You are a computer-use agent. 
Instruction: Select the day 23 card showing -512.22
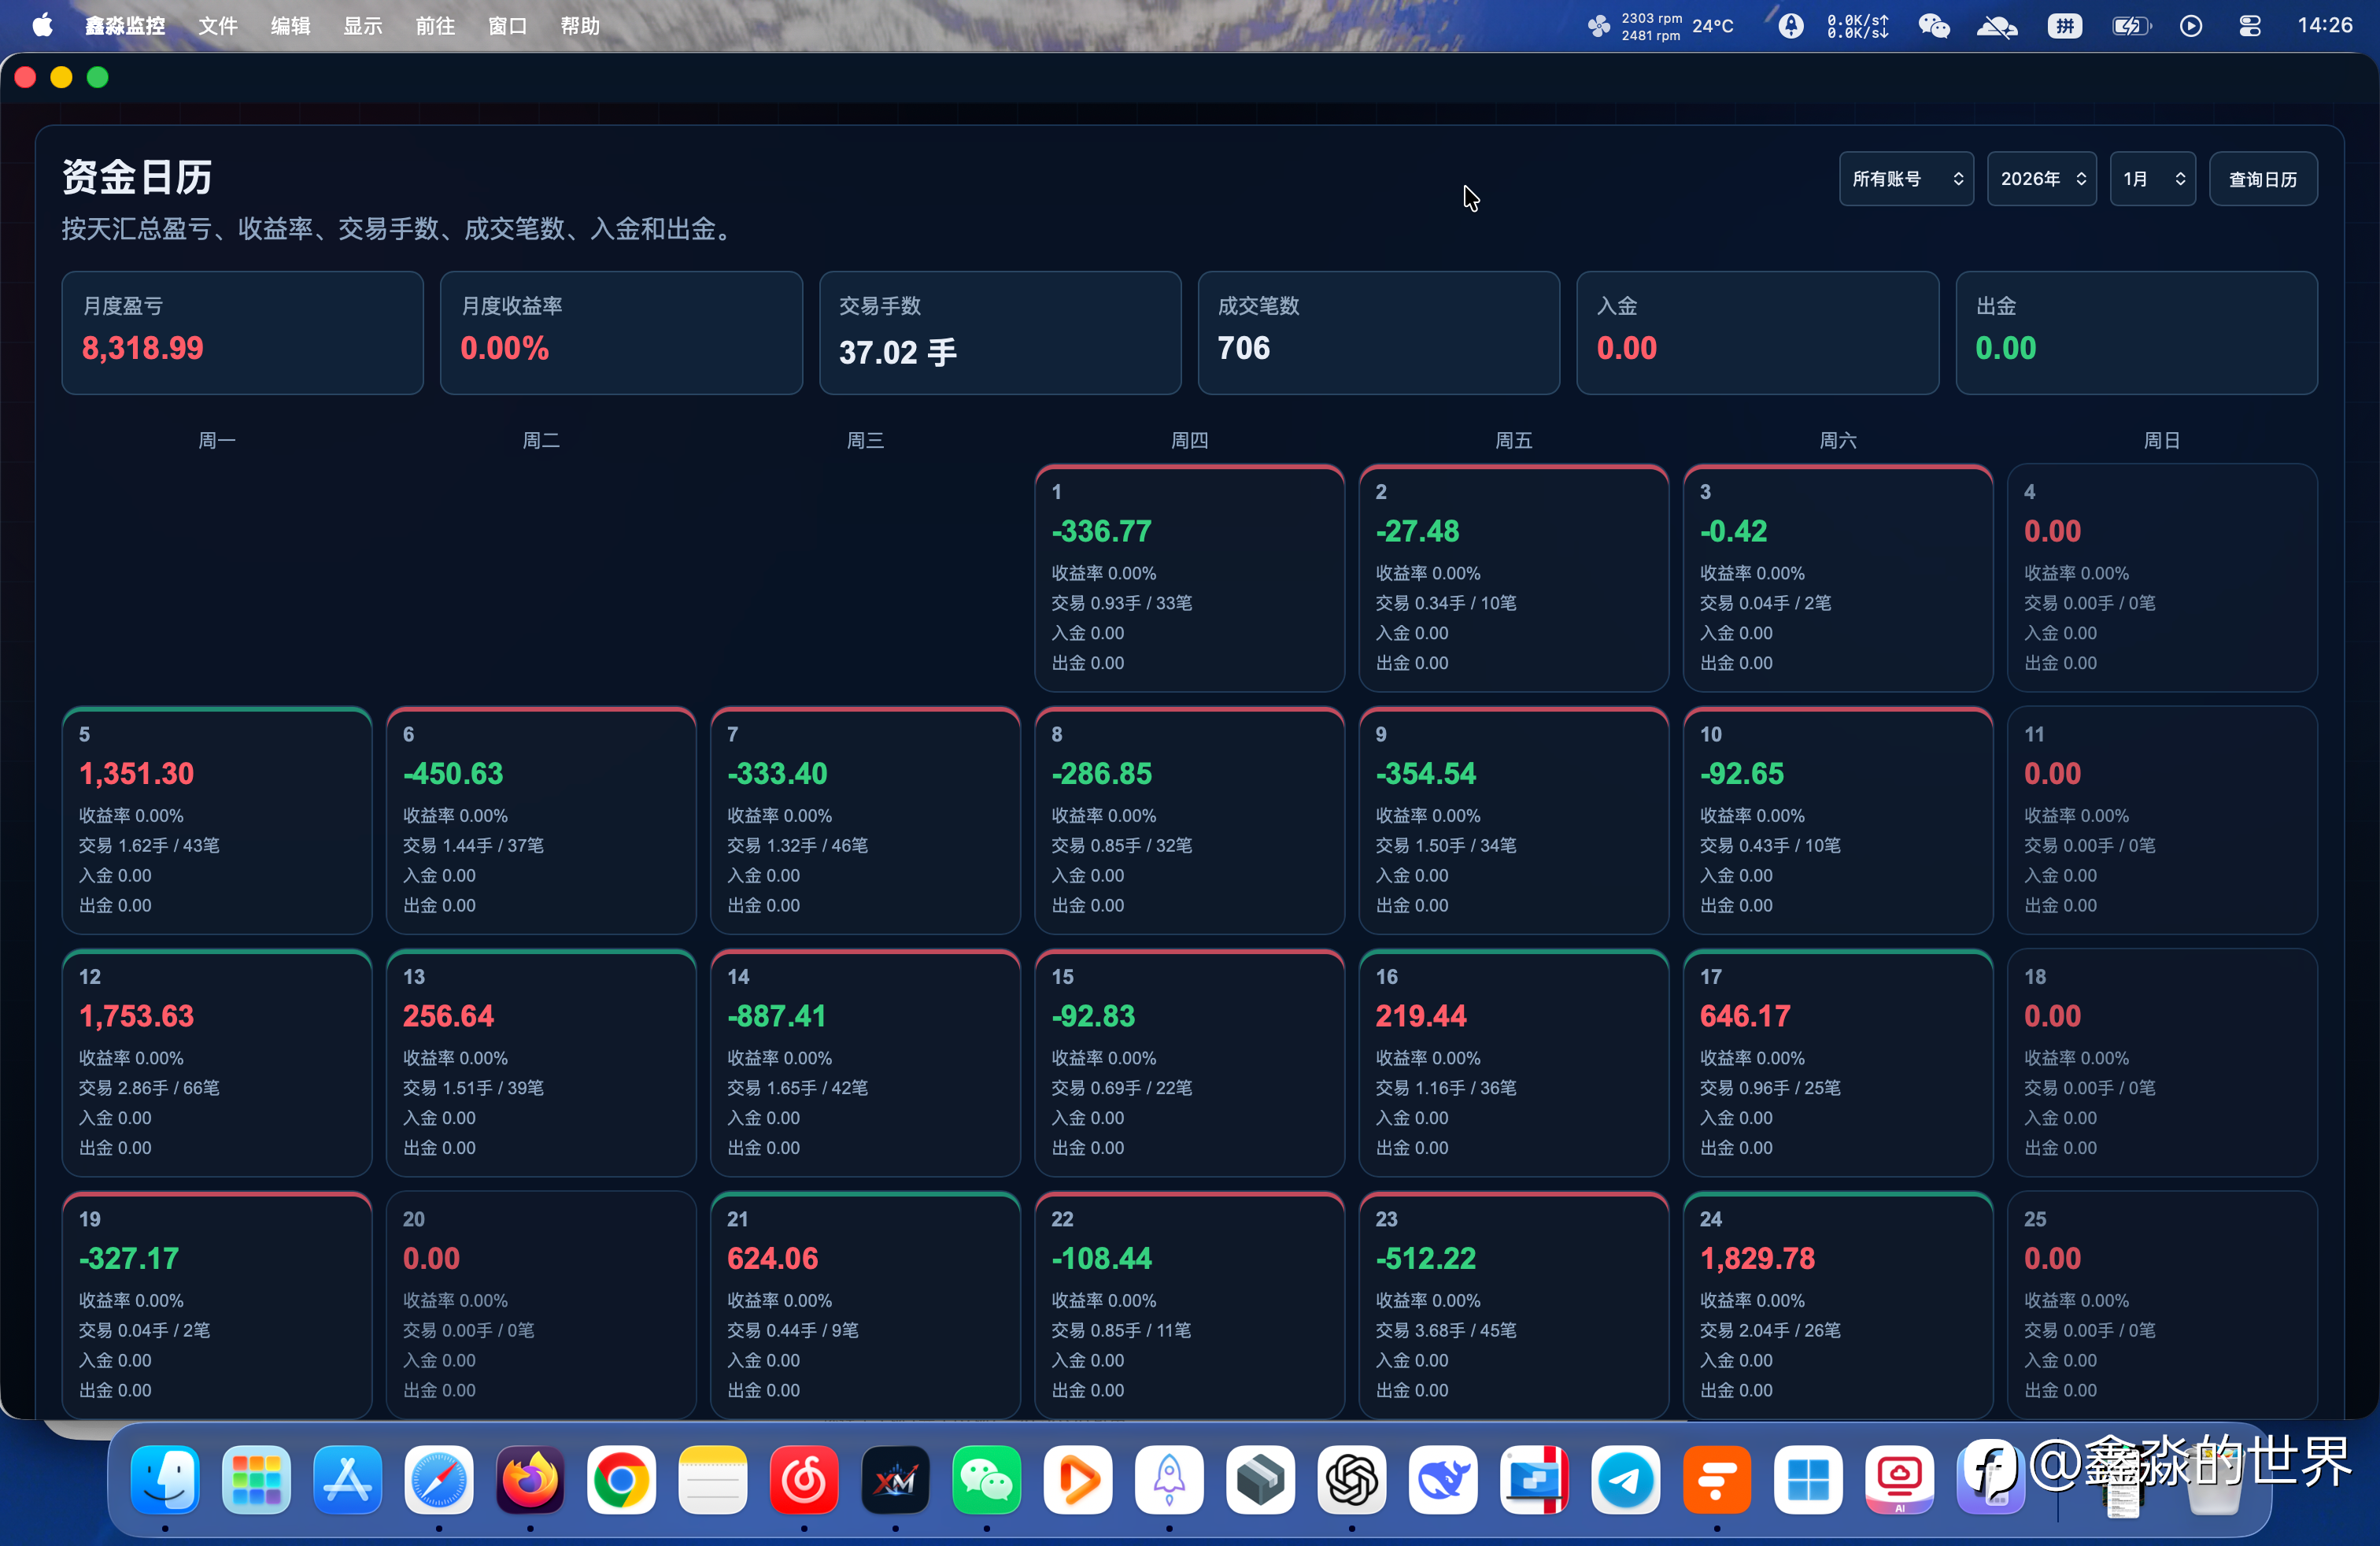(1514, 1305)
